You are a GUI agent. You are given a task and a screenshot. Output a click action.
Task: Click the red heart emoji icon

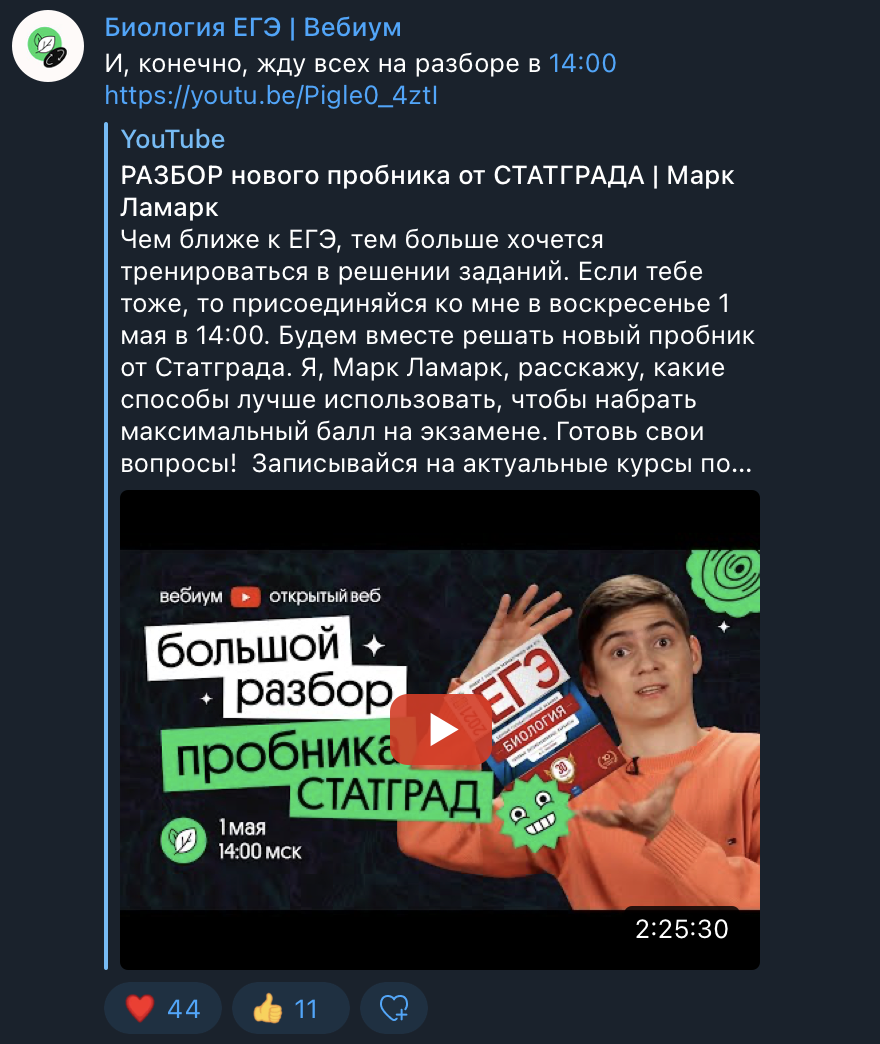point(140,1008)
